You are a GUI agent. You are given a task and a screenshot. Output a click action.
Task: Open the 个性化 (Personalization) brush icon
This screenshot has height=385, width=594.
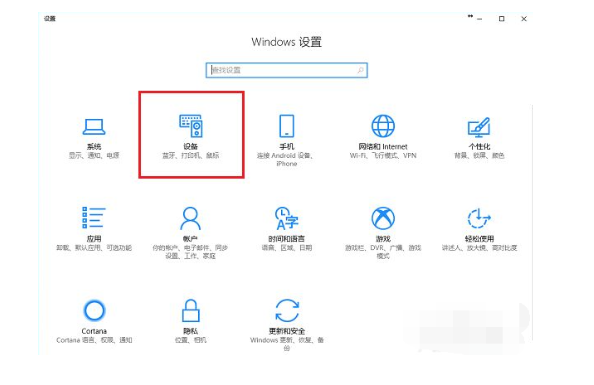pyautogui.click(x=479, y=127)
